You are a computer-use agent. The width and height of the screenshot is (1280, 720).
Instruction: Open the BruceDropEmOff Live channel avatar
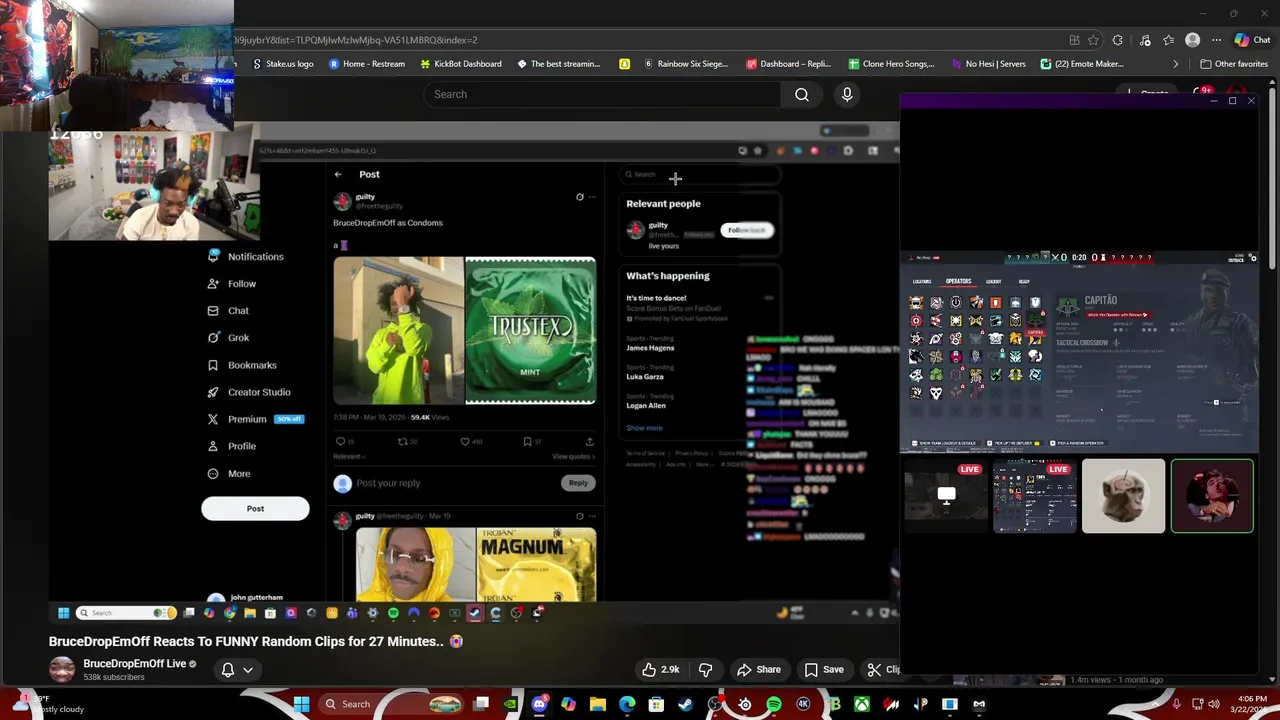pos(62,669)
